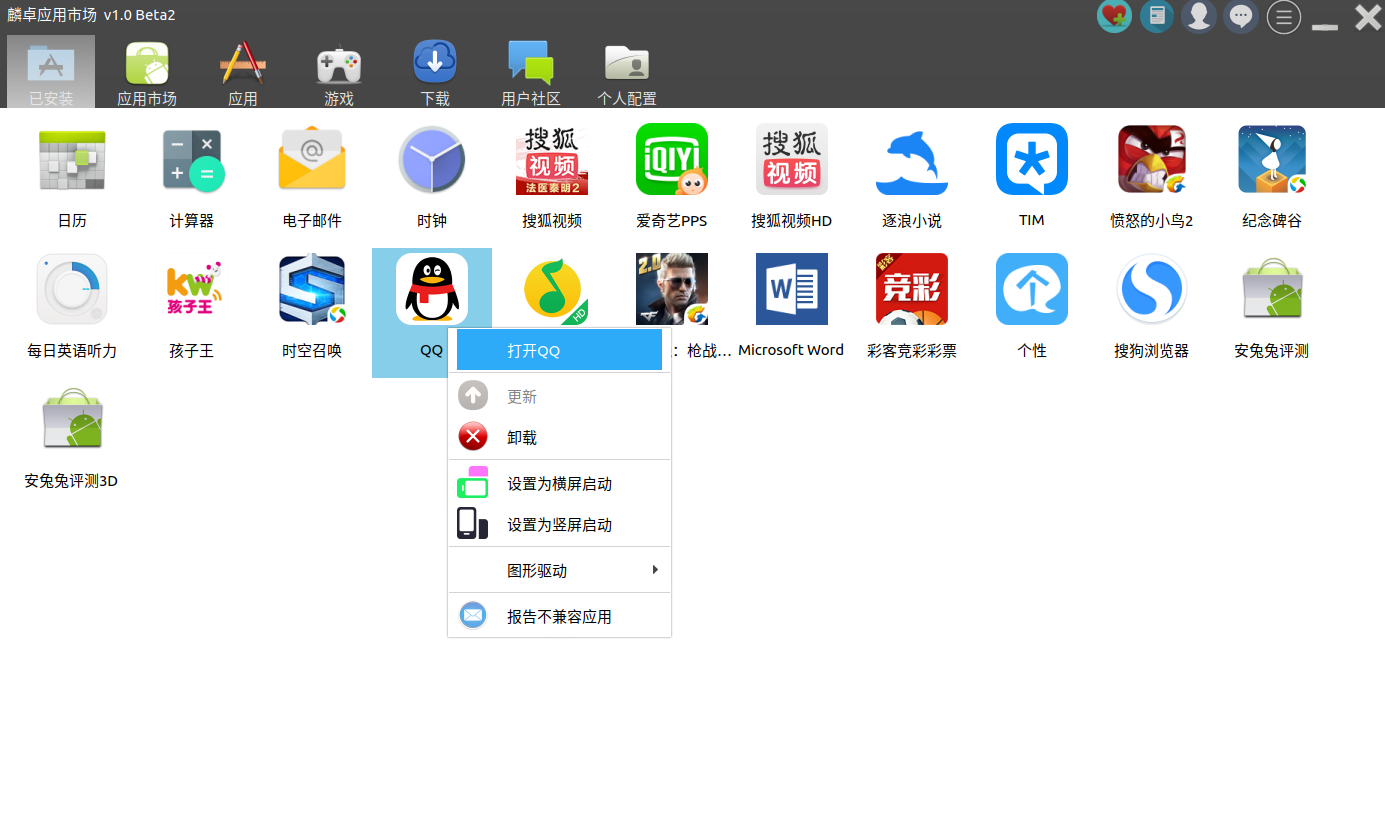Screen dimensions: 1385x816
Task: Select 设置为横屏启动 menu entry
Action: pyautogui.click(x=559, y=483)
